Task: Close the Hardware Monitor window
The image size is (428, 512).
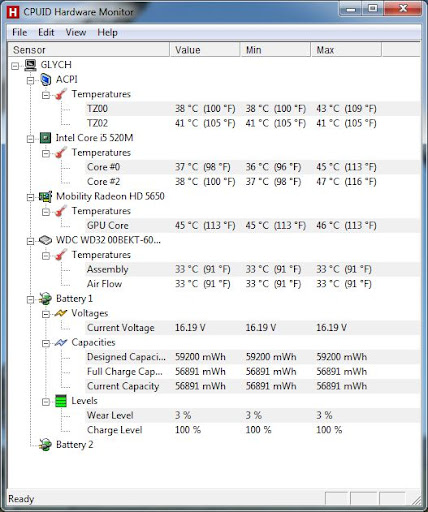Action: [x=403, y=9]
